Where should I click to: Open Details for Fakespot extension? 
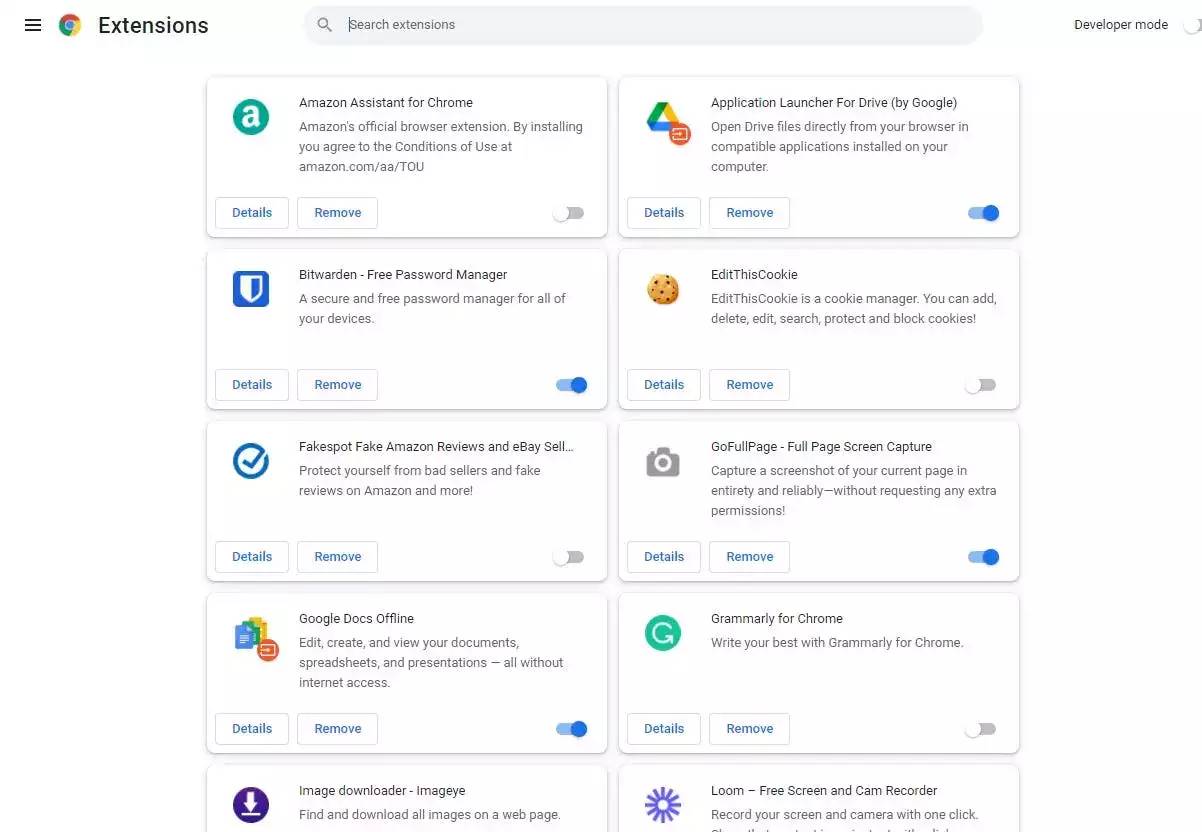point(252,557)
